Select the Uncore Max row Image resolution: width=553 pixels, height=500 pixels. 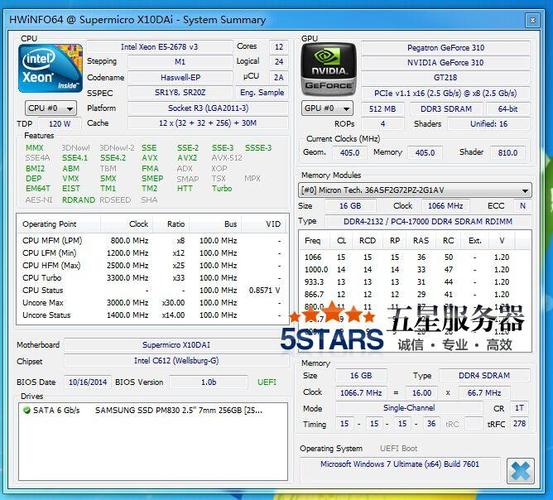pos(153,303)
